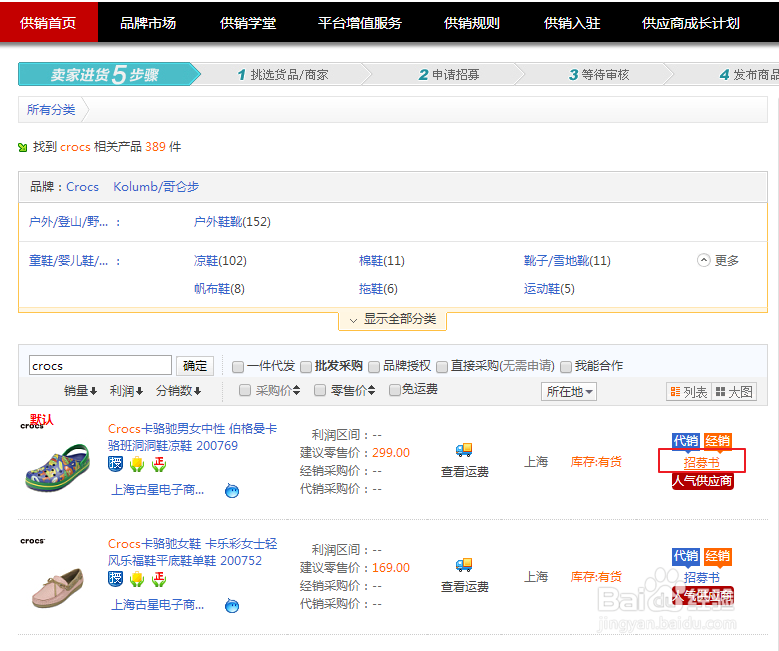The image size is (779, 651).
Task: Open the 所在地 dropdown
Action: pyautogui.click(x=568, y=392)
